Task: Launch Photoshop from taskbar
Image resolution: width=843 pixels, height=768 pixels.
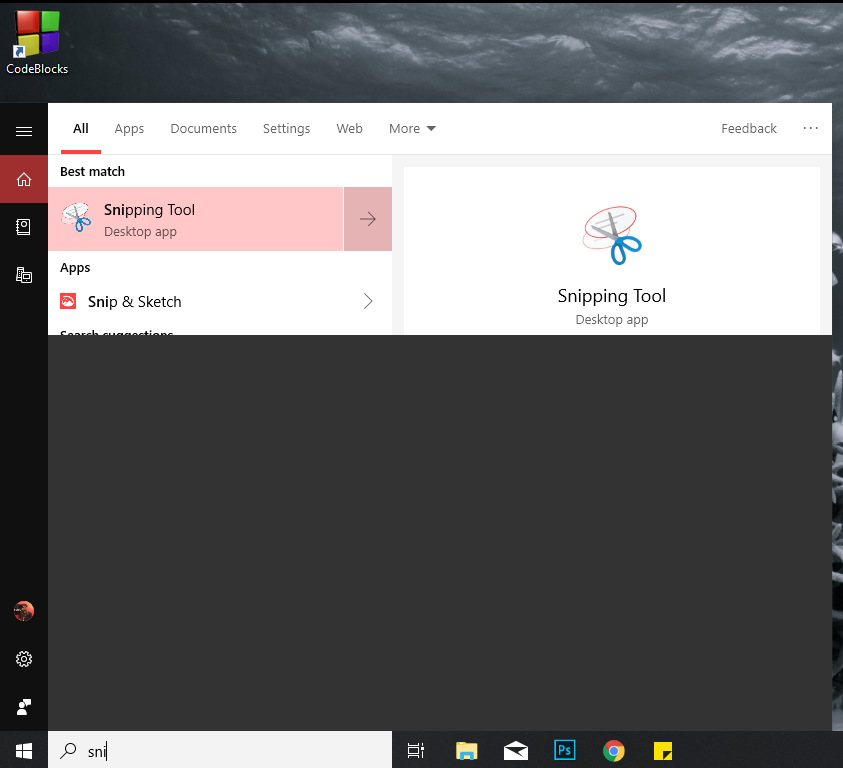Action: click(565, 750)
